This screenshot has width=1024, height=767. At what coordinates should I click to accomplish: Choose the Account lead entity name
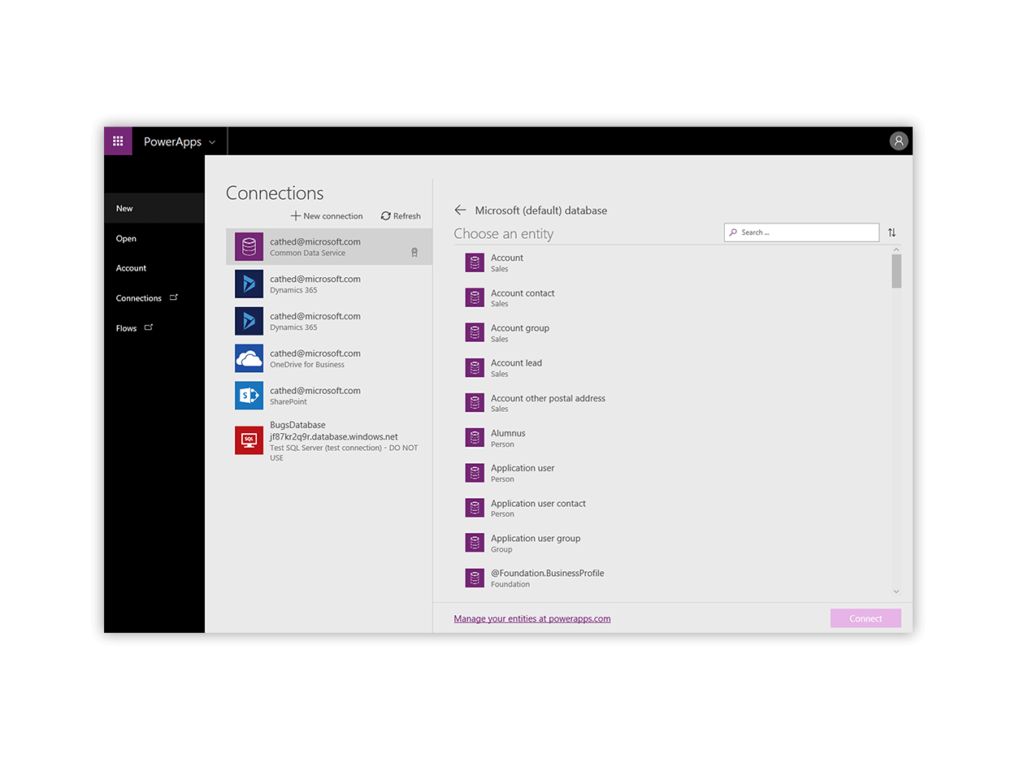(x=517, y=363)
